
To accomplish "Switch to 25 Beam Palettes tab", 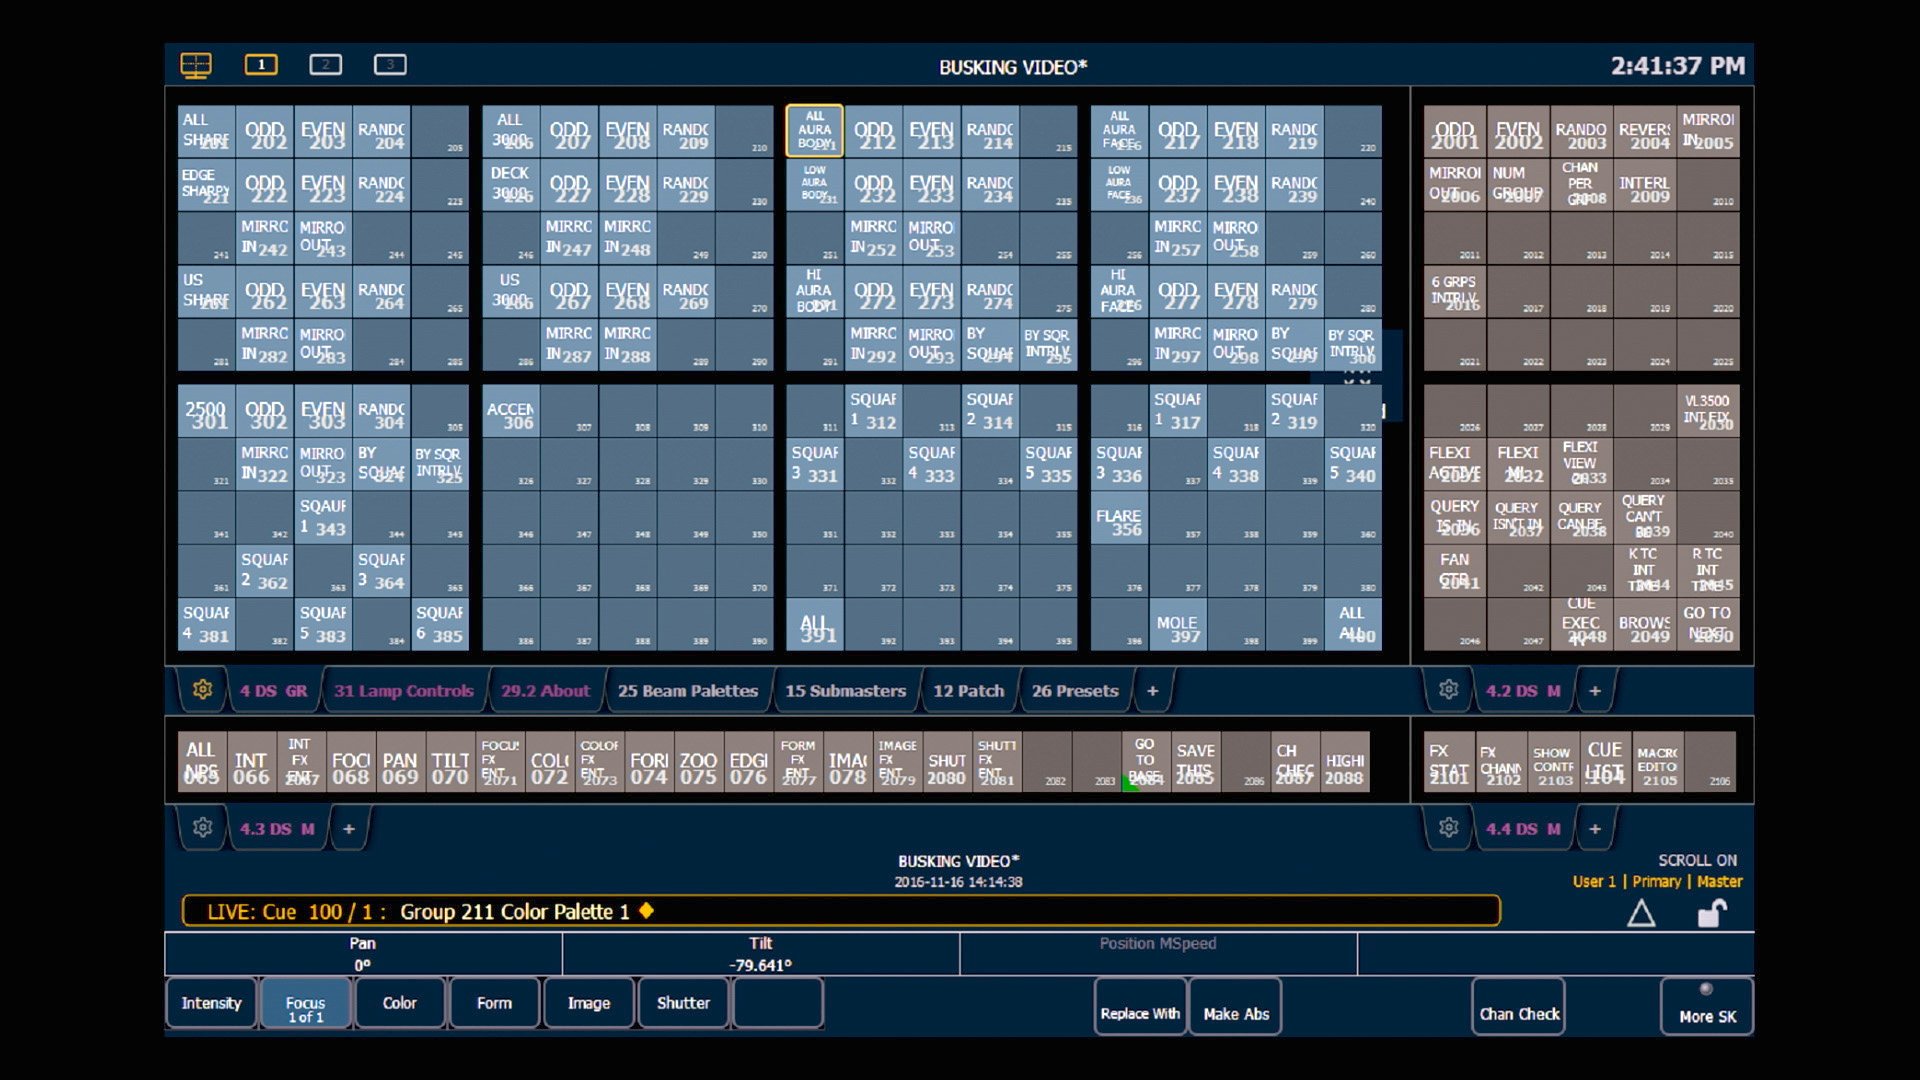I will point(688,691).
